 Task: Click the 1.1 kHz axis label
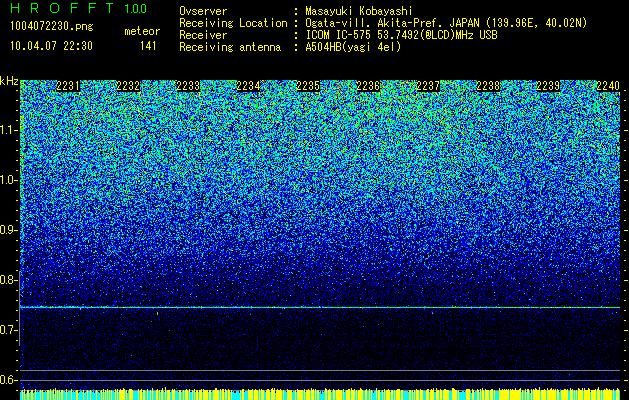pos(9,130)
